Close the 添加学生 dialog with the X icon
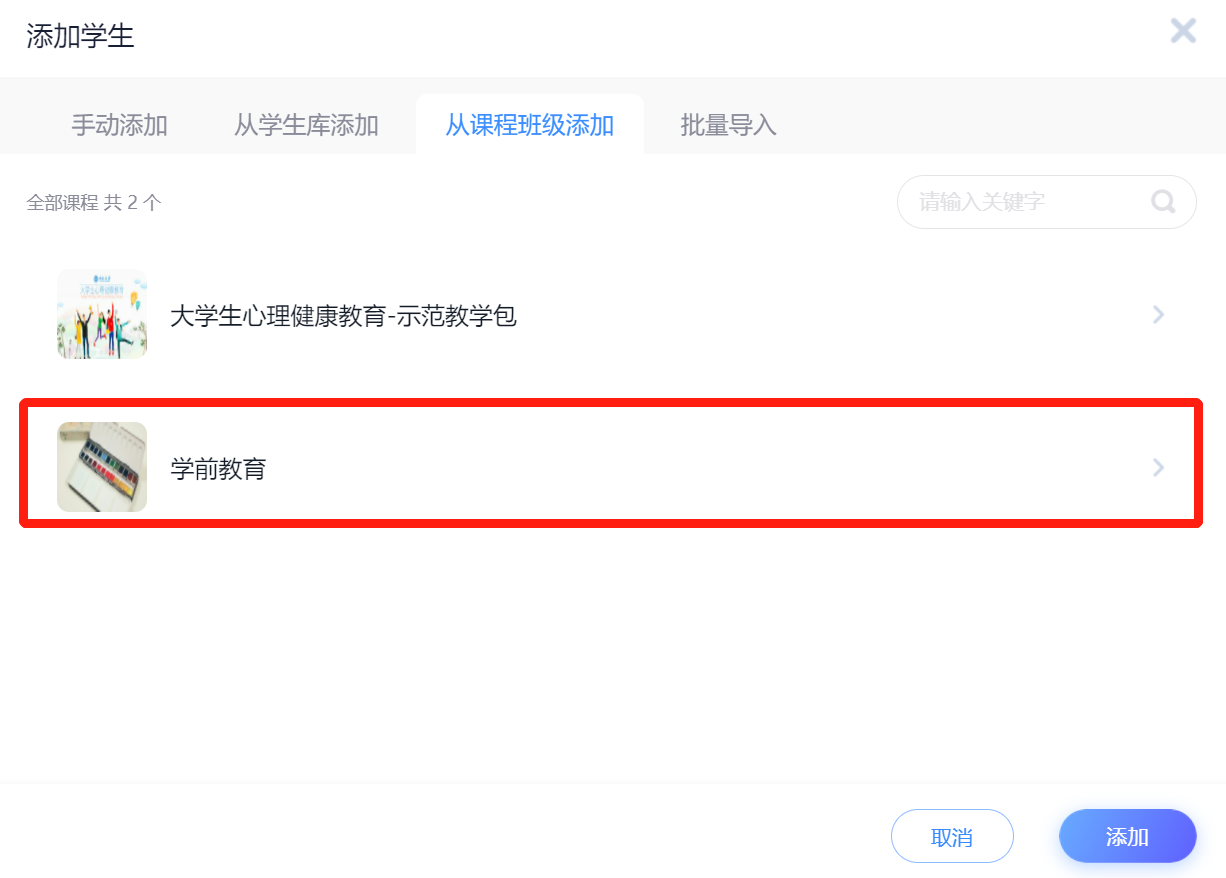The width and height of the screenshot is (1226, 878). pyautogui.click(x=1183, y=31)
